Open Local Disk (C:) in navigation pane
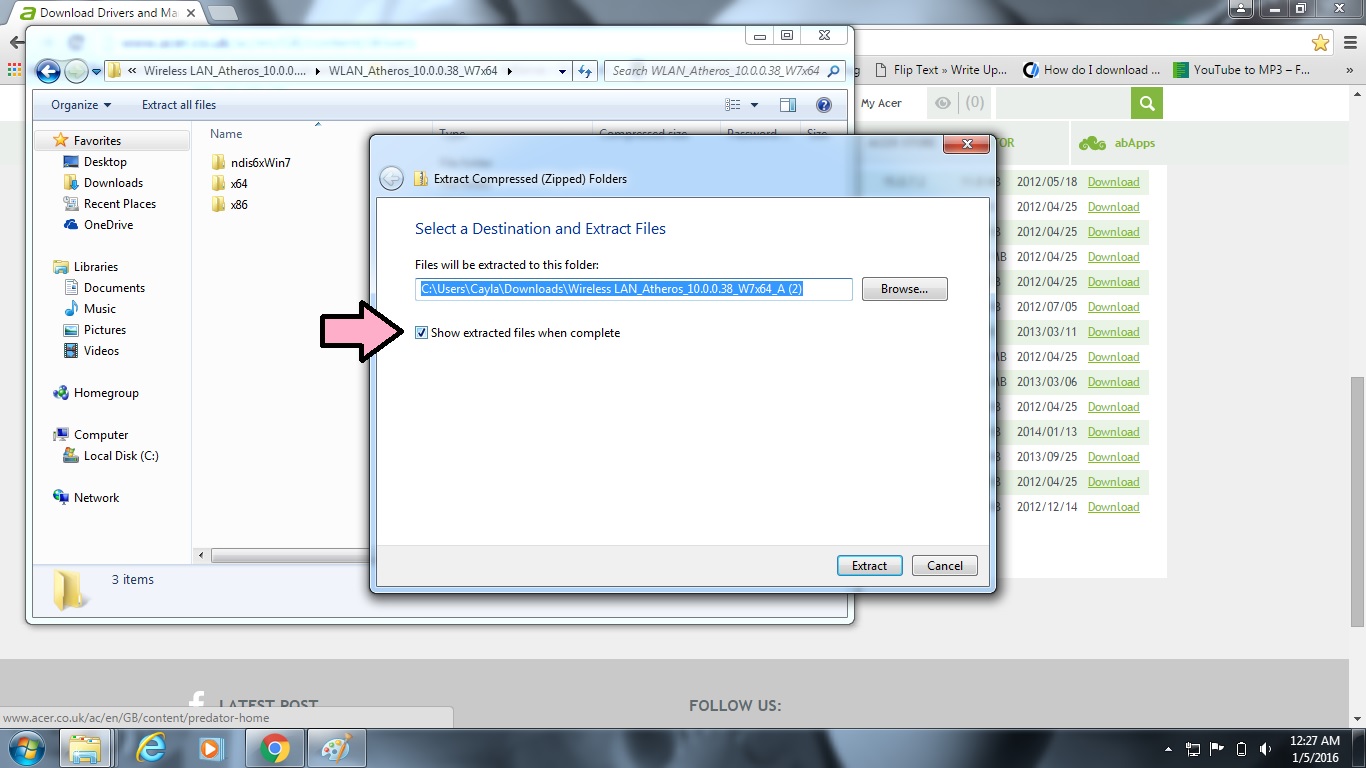 [x=120, y=456]
